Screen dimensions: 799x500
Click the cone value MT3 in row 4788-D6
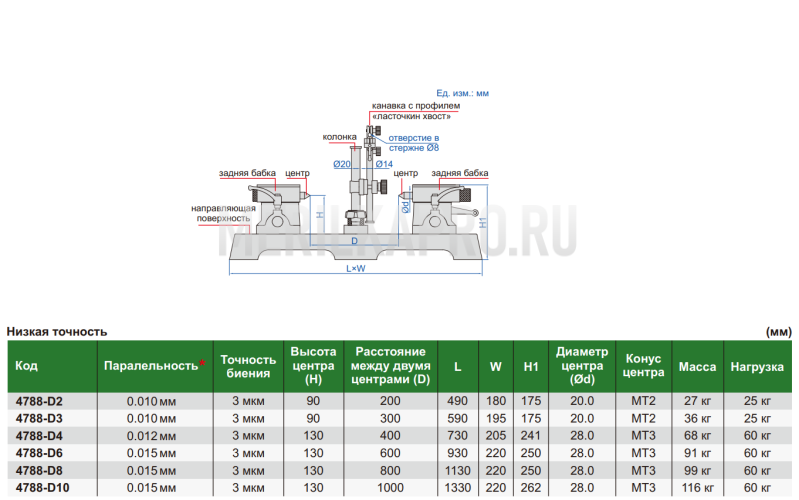pyautogui.click(x=644, y=453)
